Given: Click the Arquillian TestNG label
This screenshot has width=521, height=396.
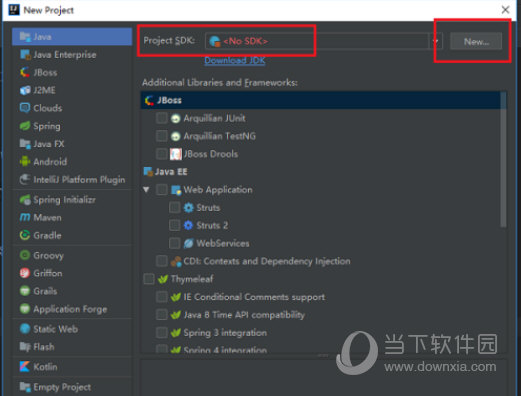Looking at the screenshot, I should 220,136.
